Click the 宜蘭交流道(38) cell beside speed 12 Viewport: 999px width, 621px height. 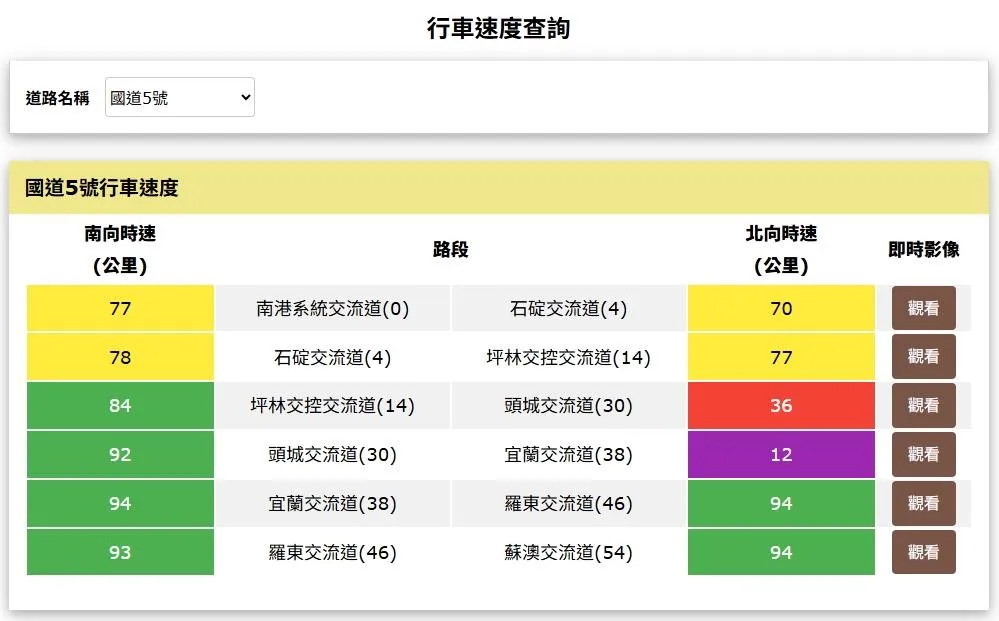pyautogui.click(x=568, y=454)
